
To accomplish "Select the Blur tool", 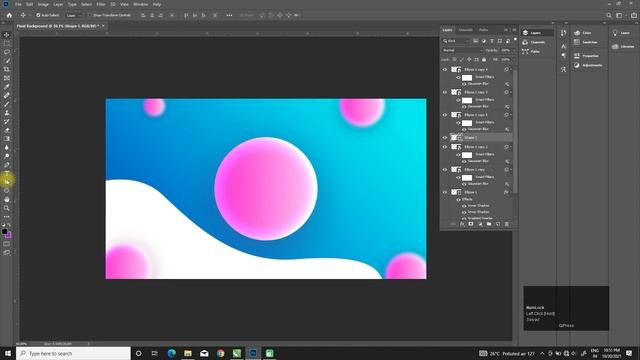I will [x=7, y=147].
